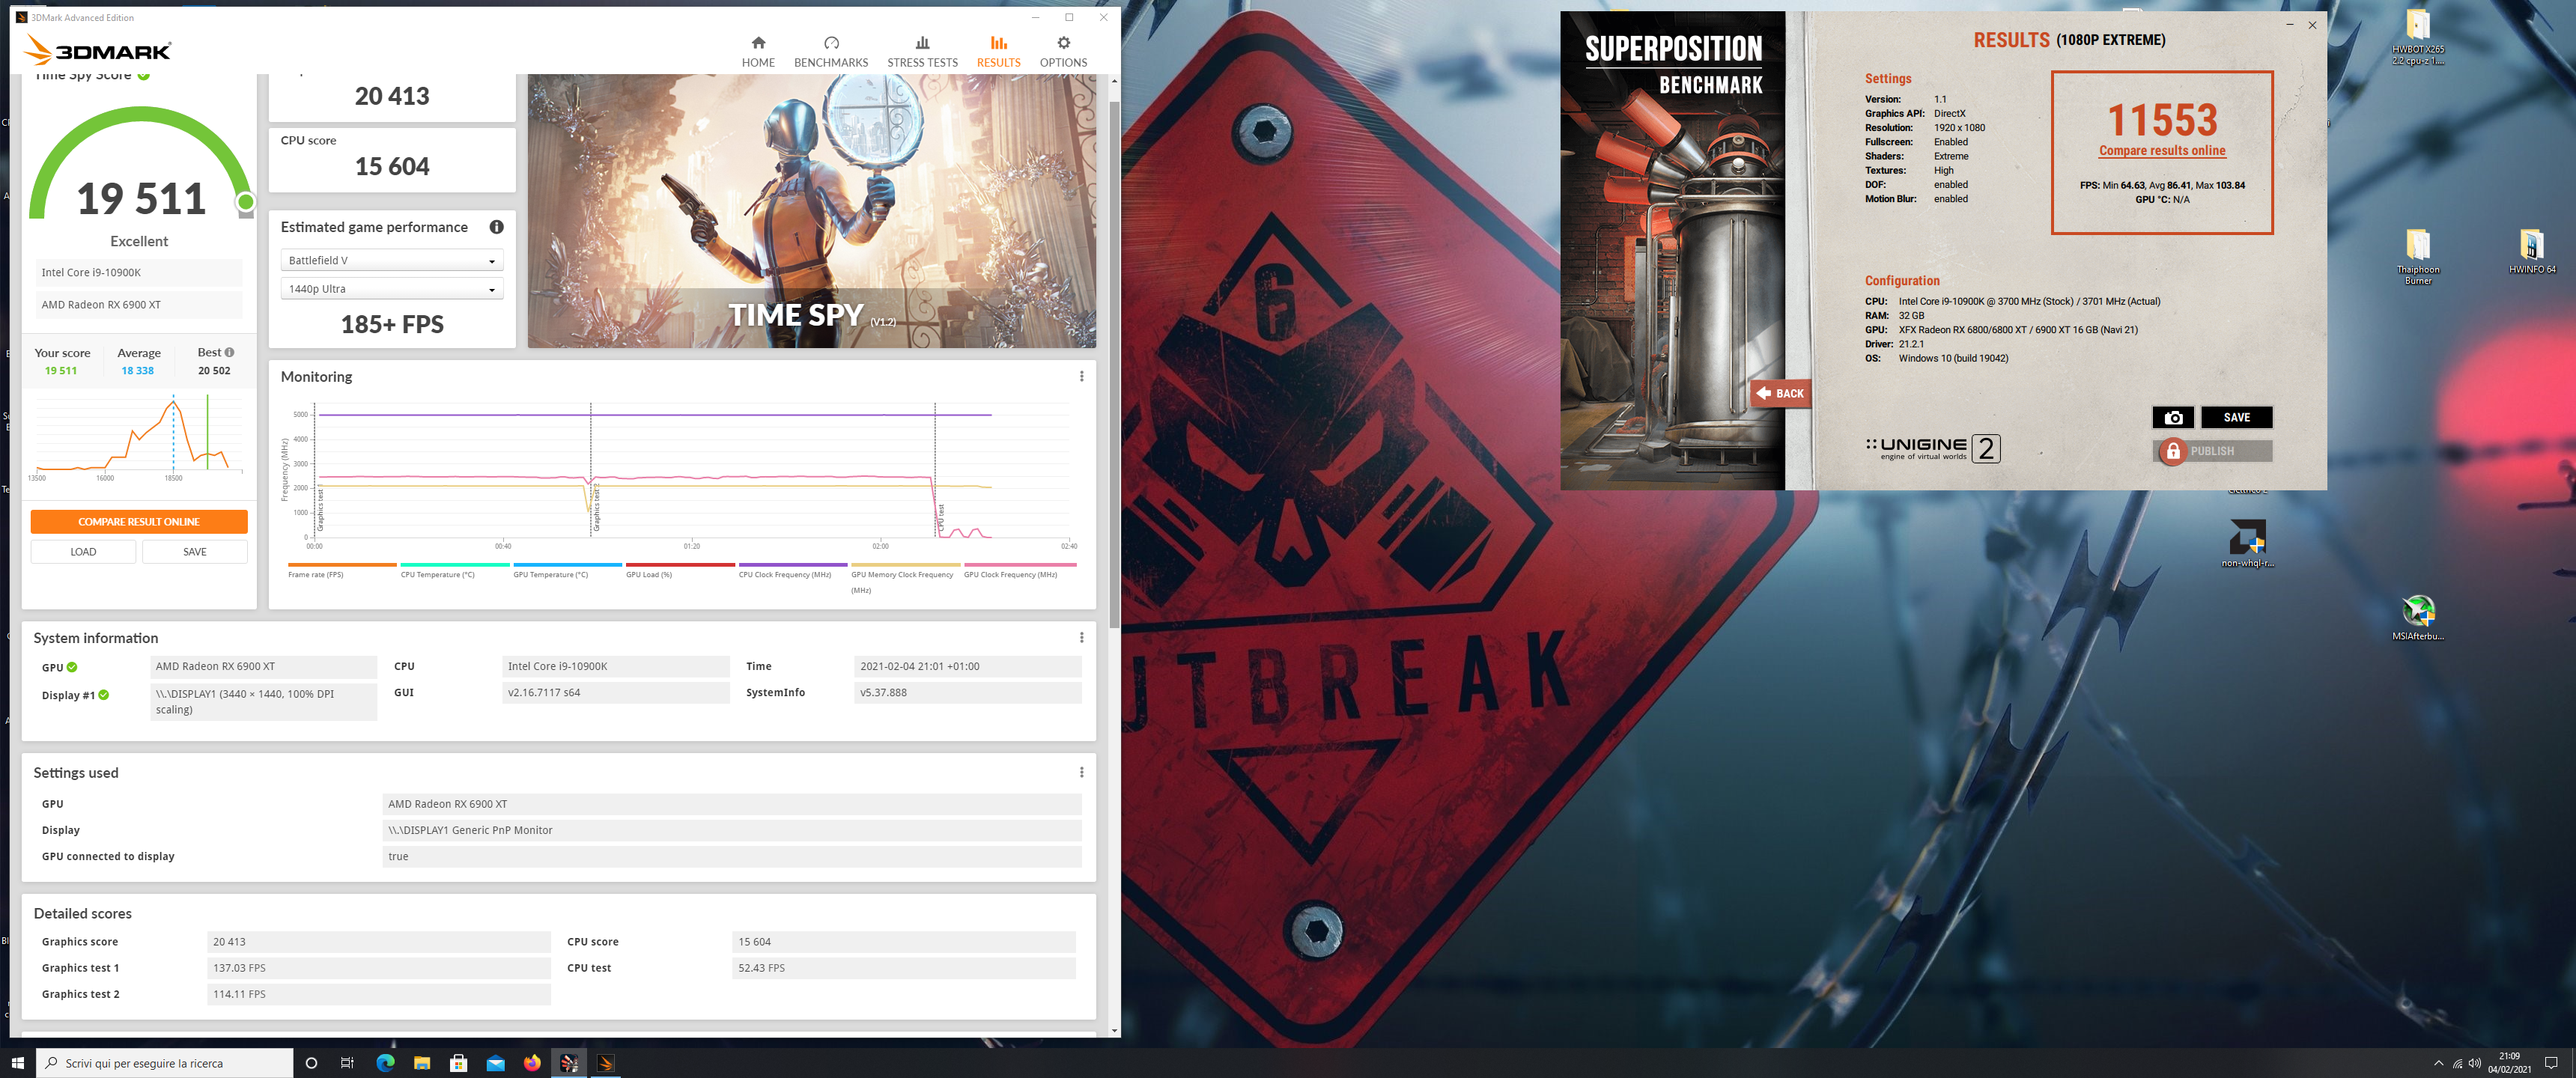Click the Graphics score value 20 413 card
The image size is (2576, 1078).
(392, 97)
